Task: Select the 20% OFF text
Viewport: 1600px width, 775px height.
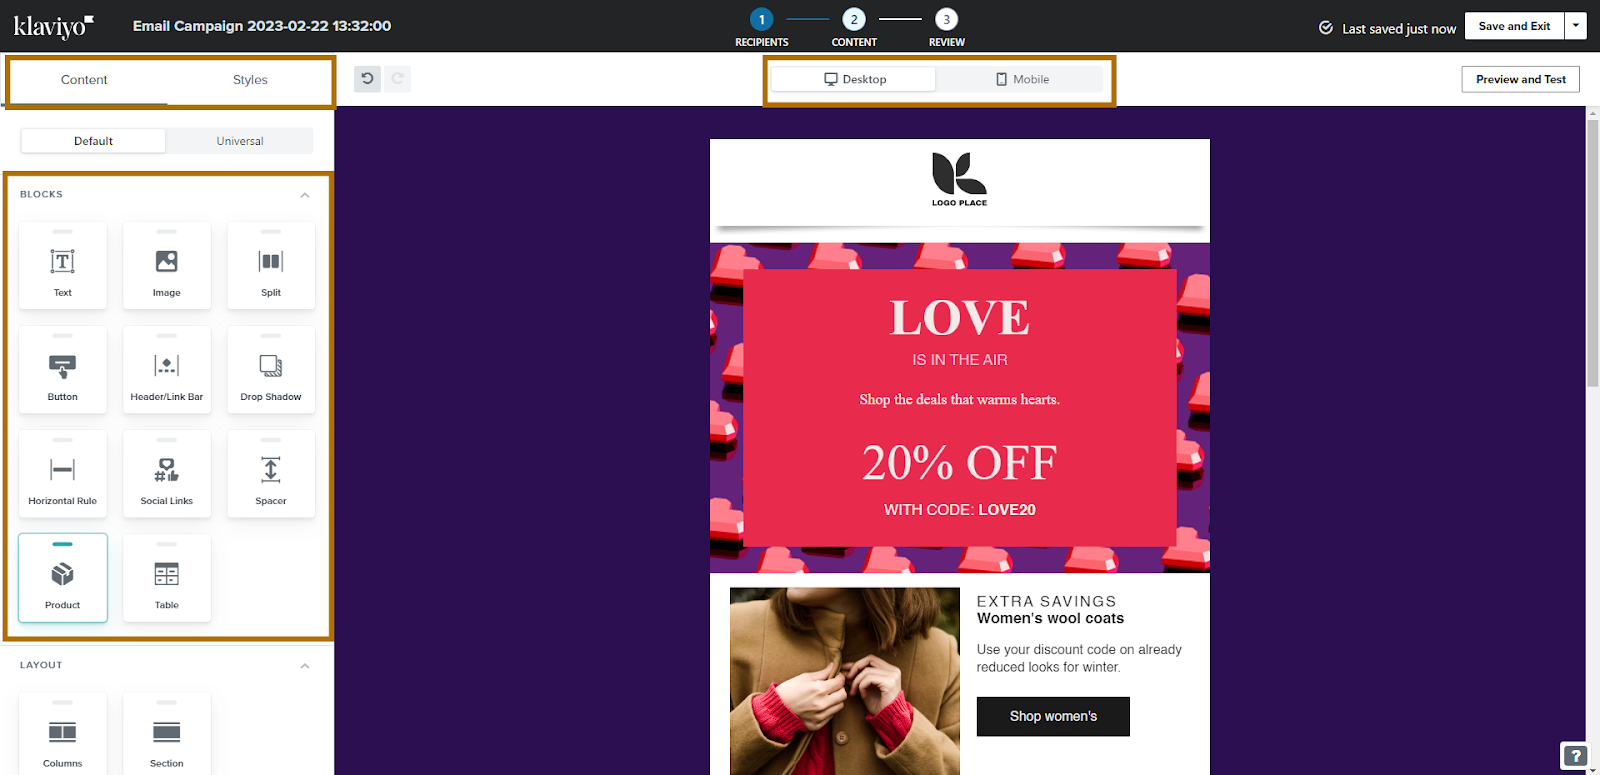Action: 960,463
